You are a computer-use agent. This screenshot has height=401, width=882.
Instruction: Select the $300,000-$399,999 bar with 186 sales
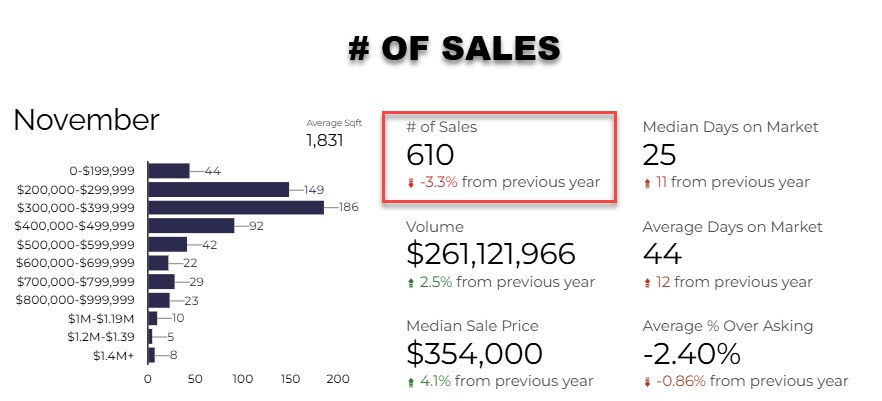(x=236, y=208)
